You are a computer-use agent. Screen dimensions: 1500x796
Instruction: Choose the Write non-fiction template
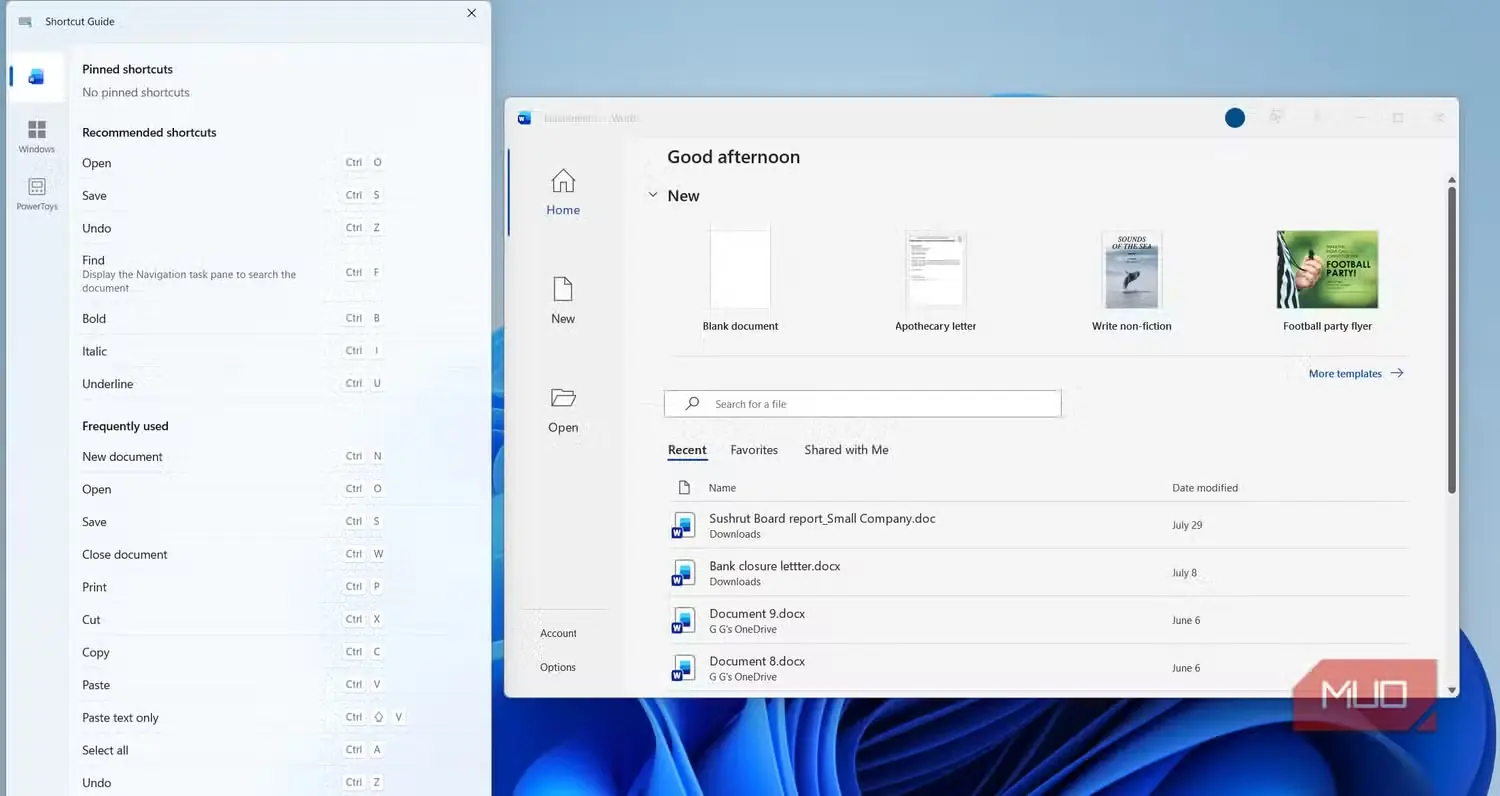1131,269
